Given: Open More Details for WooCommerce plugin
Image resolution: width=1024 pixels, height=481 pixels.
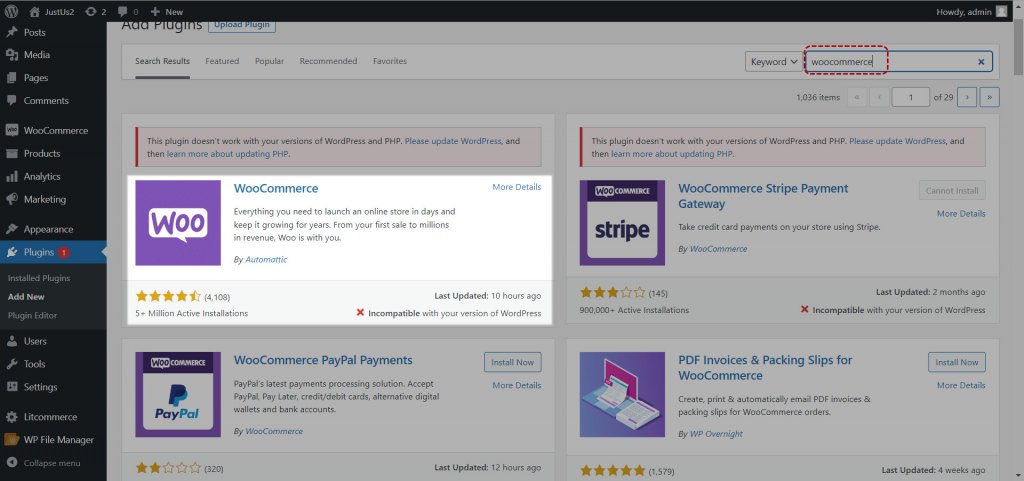Looking at the screenshot, I should pos(517,187).
